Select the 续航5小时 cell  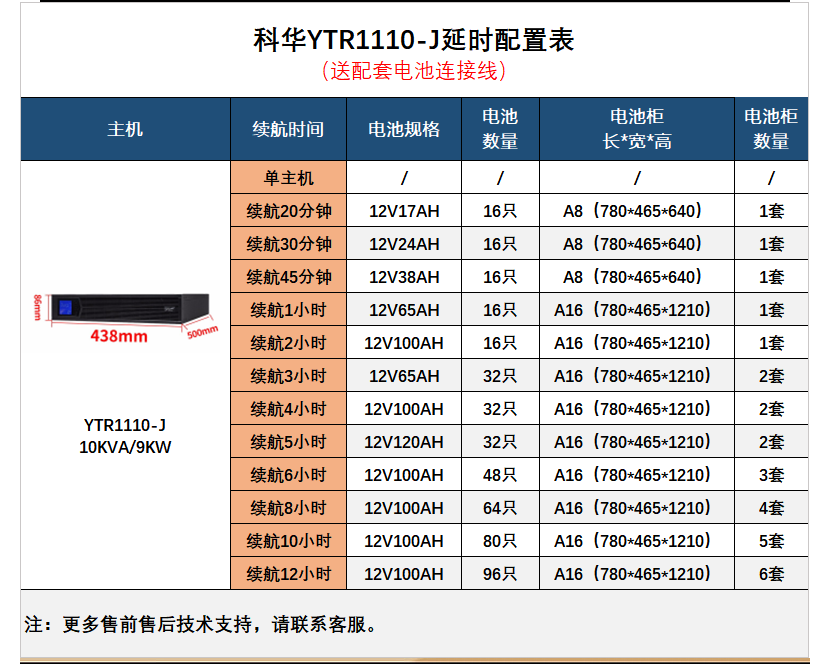coord(288,442)
